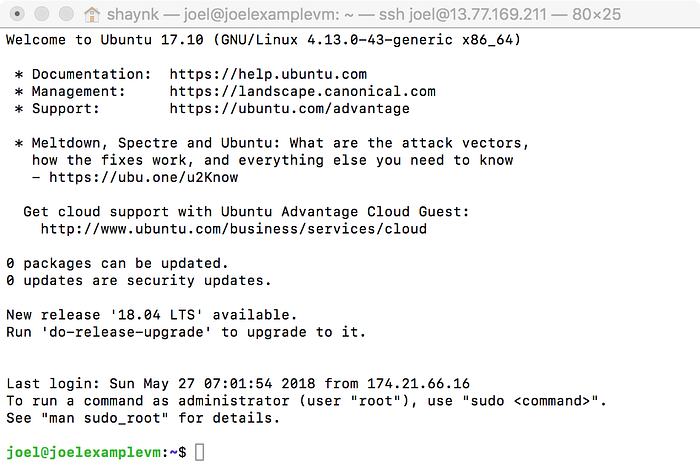Click the terminal cursor block at prompt
This screenshot has width=700, height=467.
[200, 452]
